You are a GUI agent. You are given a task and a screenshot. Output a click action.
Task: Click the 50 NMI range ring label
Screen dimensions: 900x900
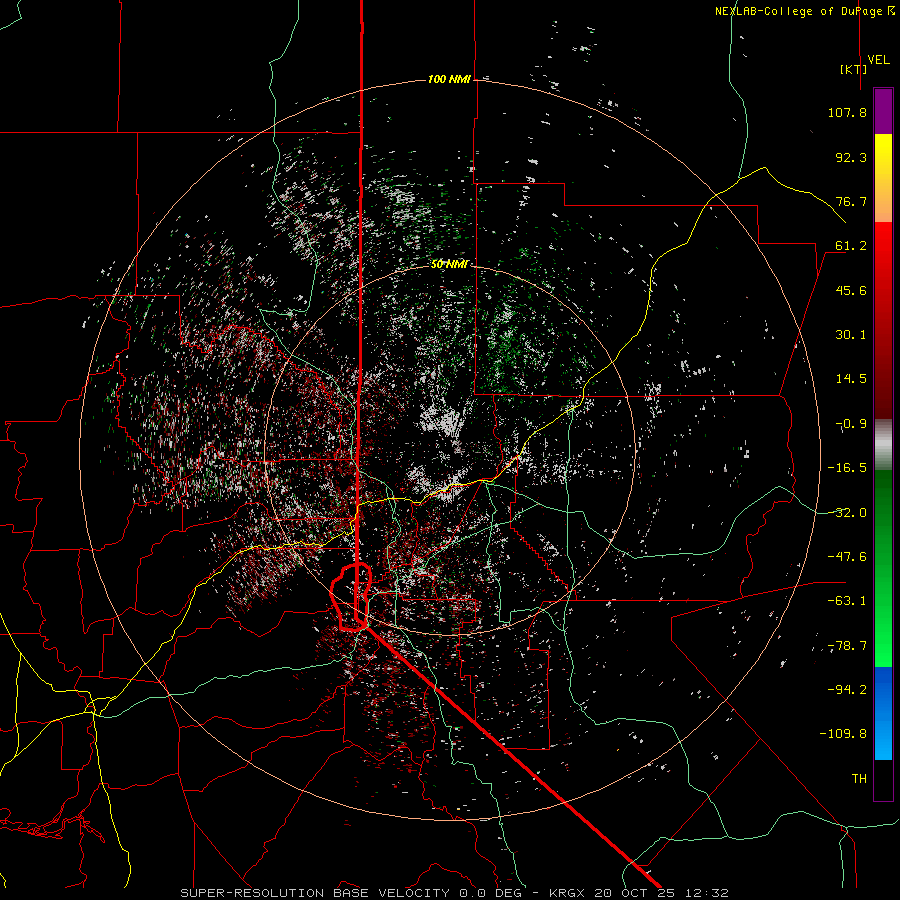pyautogui.click(x=449, y=264)
